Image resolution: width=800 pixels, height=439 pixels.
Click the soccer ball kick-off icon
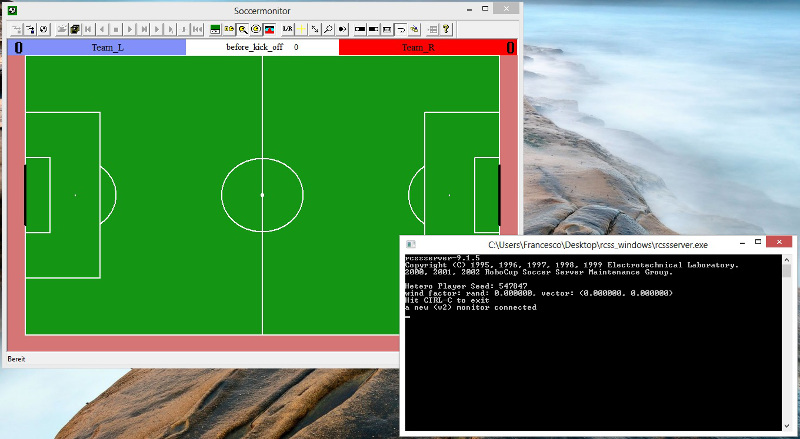(45, 29)
